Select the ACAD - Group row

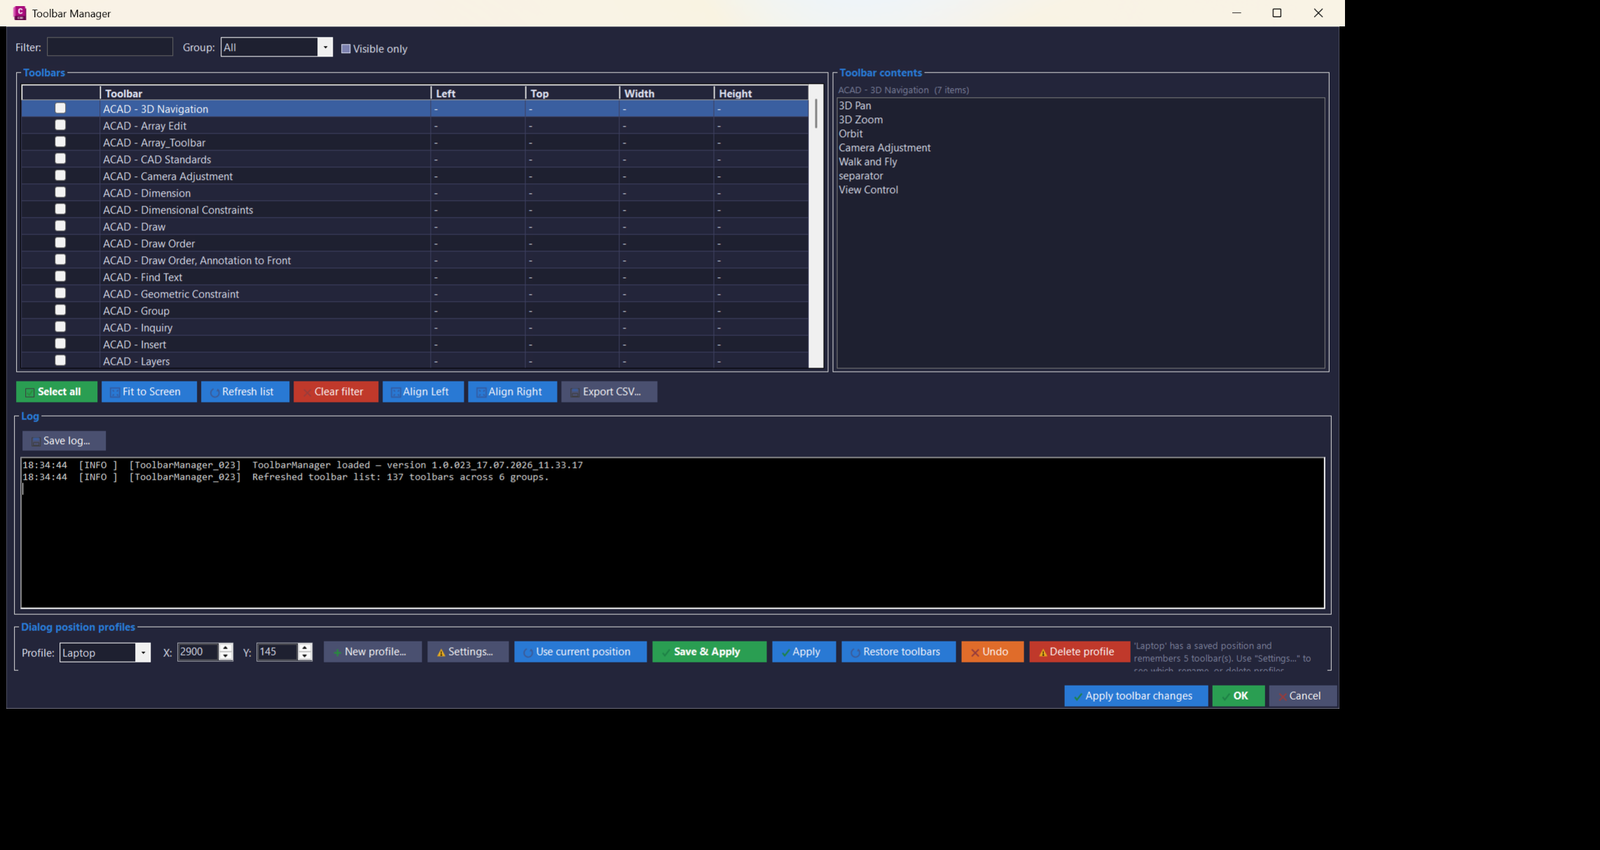pyautogui.click(x=415, y=311)
